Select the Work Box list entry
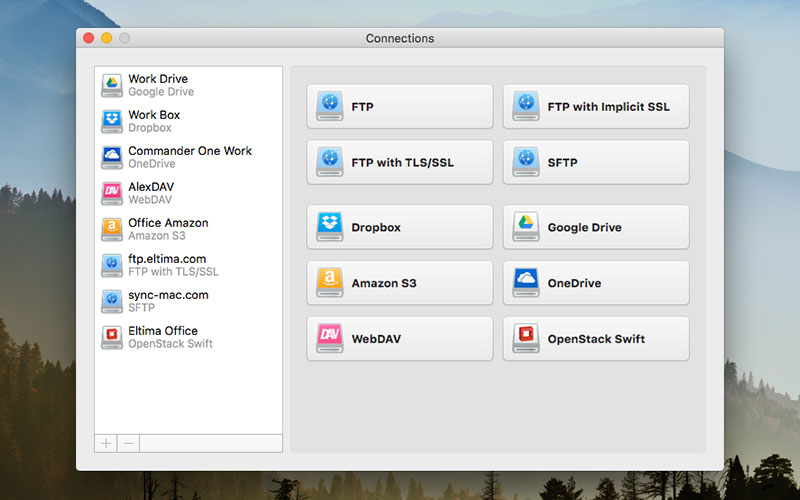This screenshot has width=800, height=500. point(188,121)
